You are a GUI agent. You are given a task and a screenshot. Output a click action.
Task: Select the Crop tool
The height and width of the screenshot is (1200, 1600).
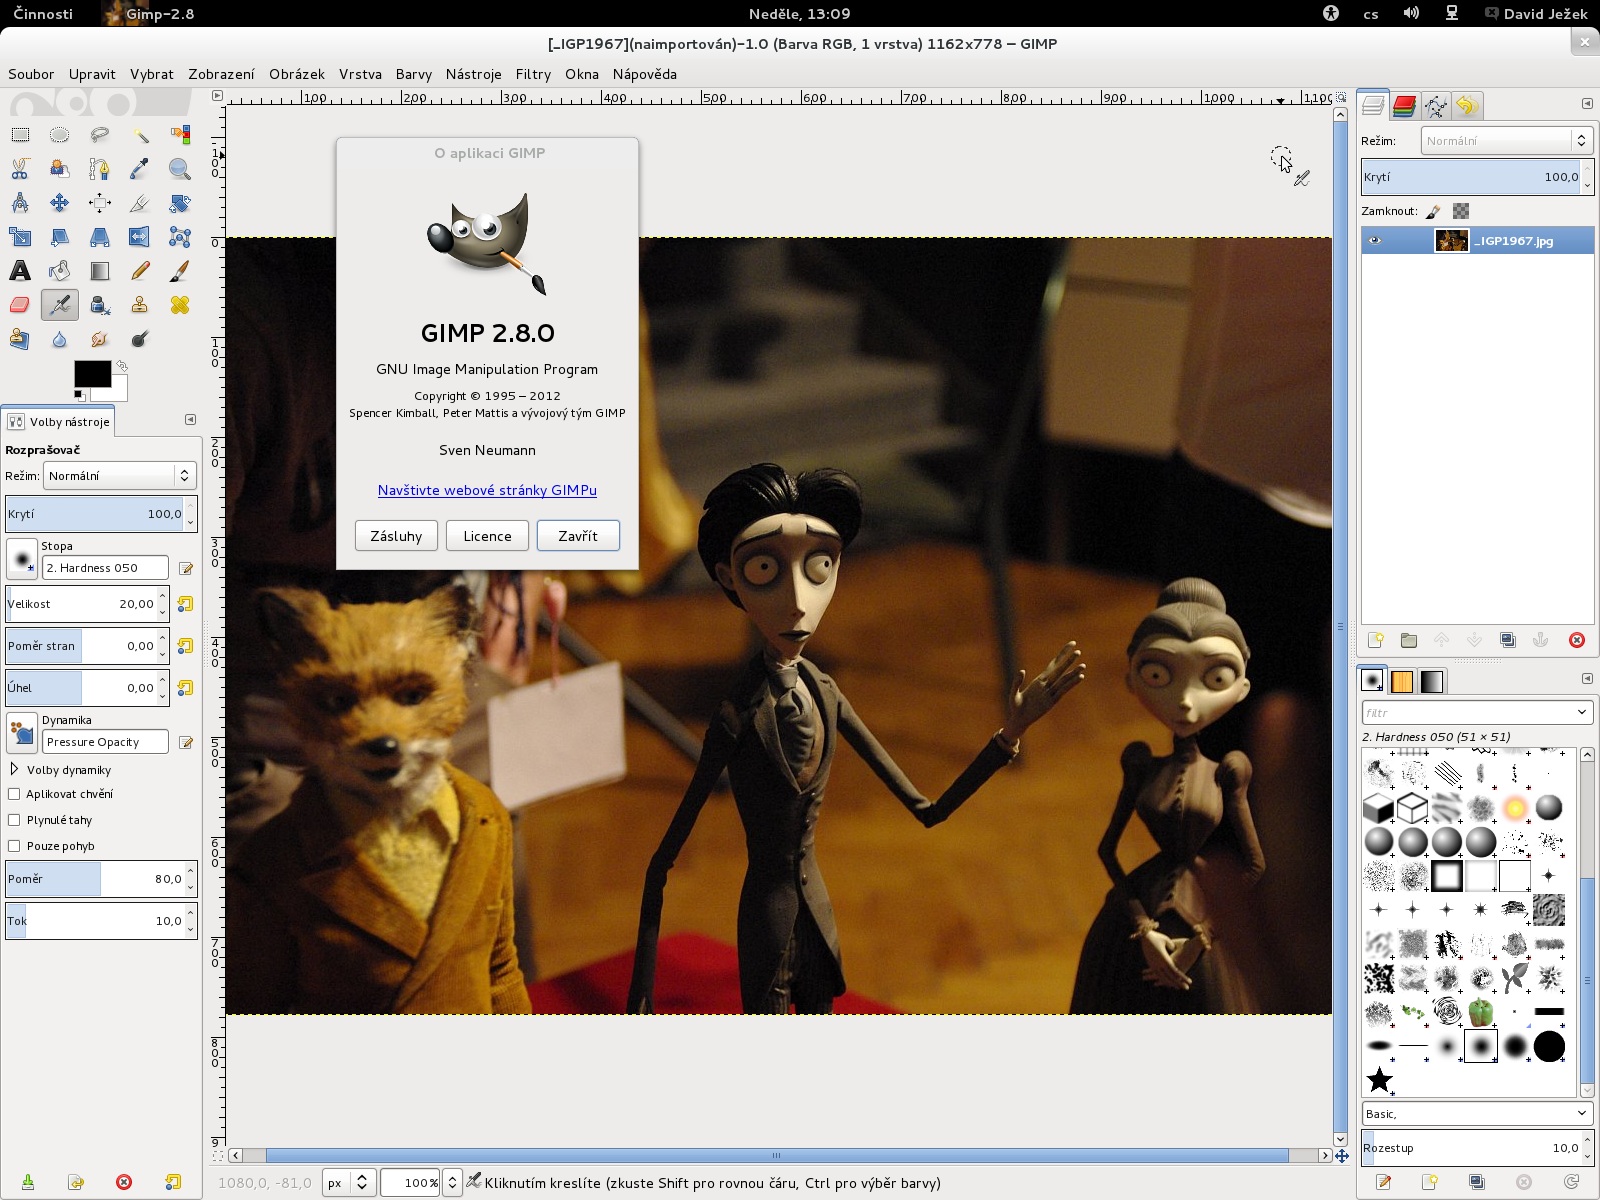pyautogui.click(x=140, y=203)
